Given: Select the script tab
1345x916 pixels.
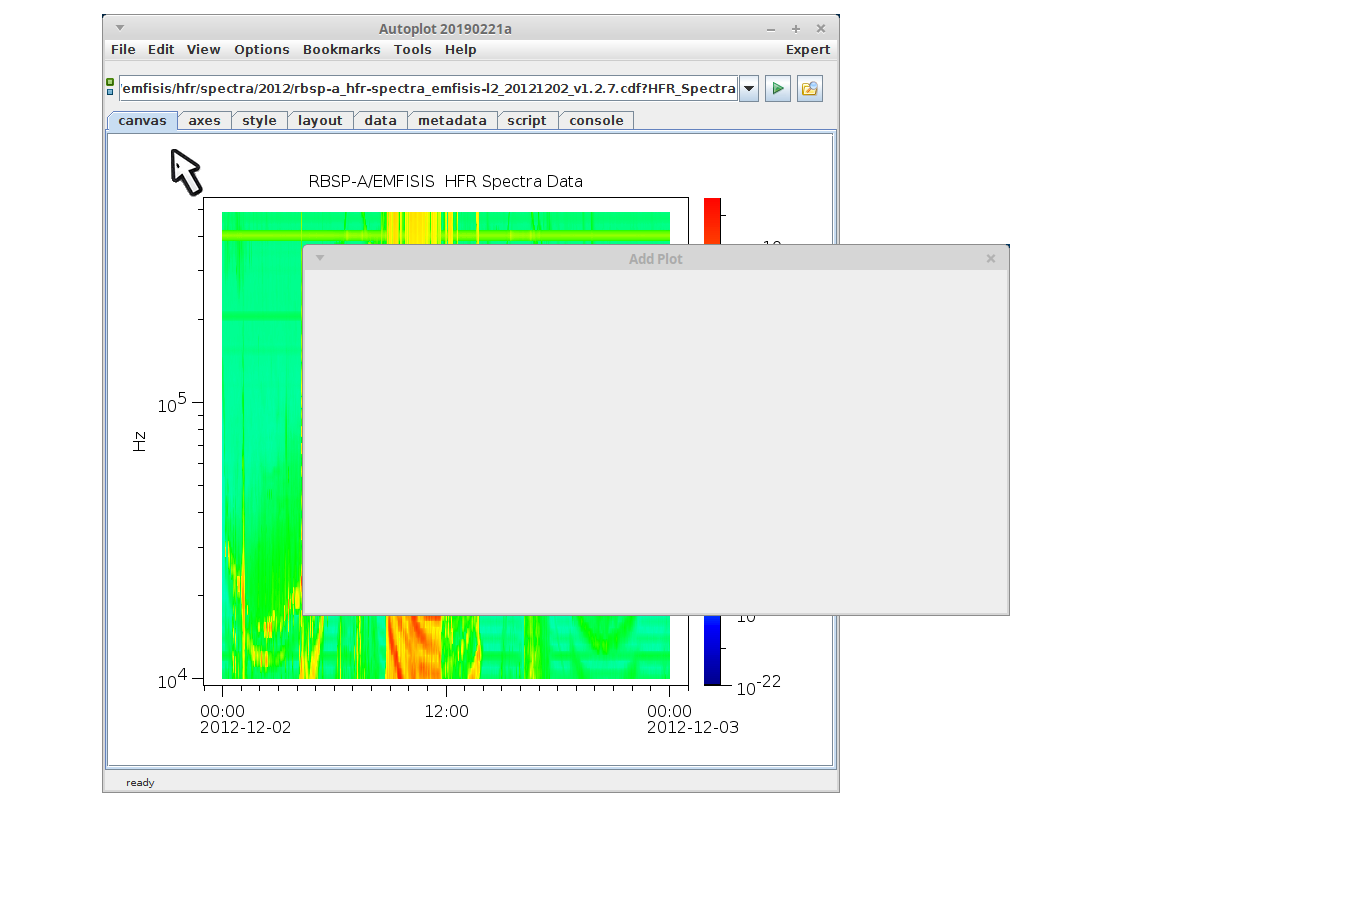Looking at the screenshot, I should pos(526,121).
